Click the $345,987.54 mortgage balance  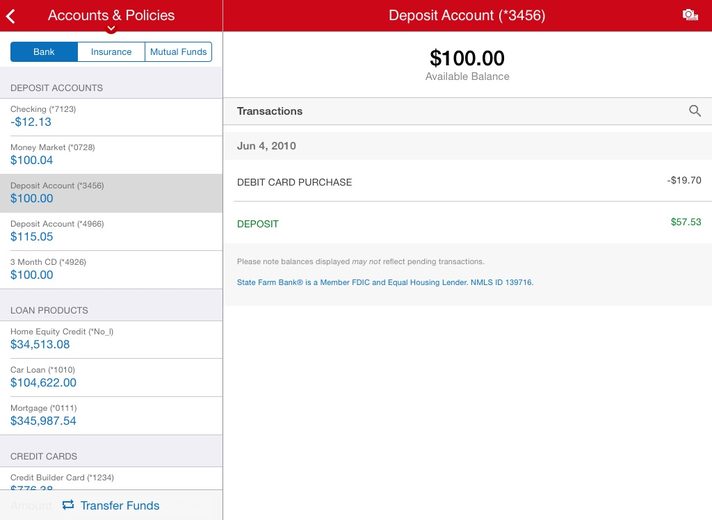[x=43, y=421]
